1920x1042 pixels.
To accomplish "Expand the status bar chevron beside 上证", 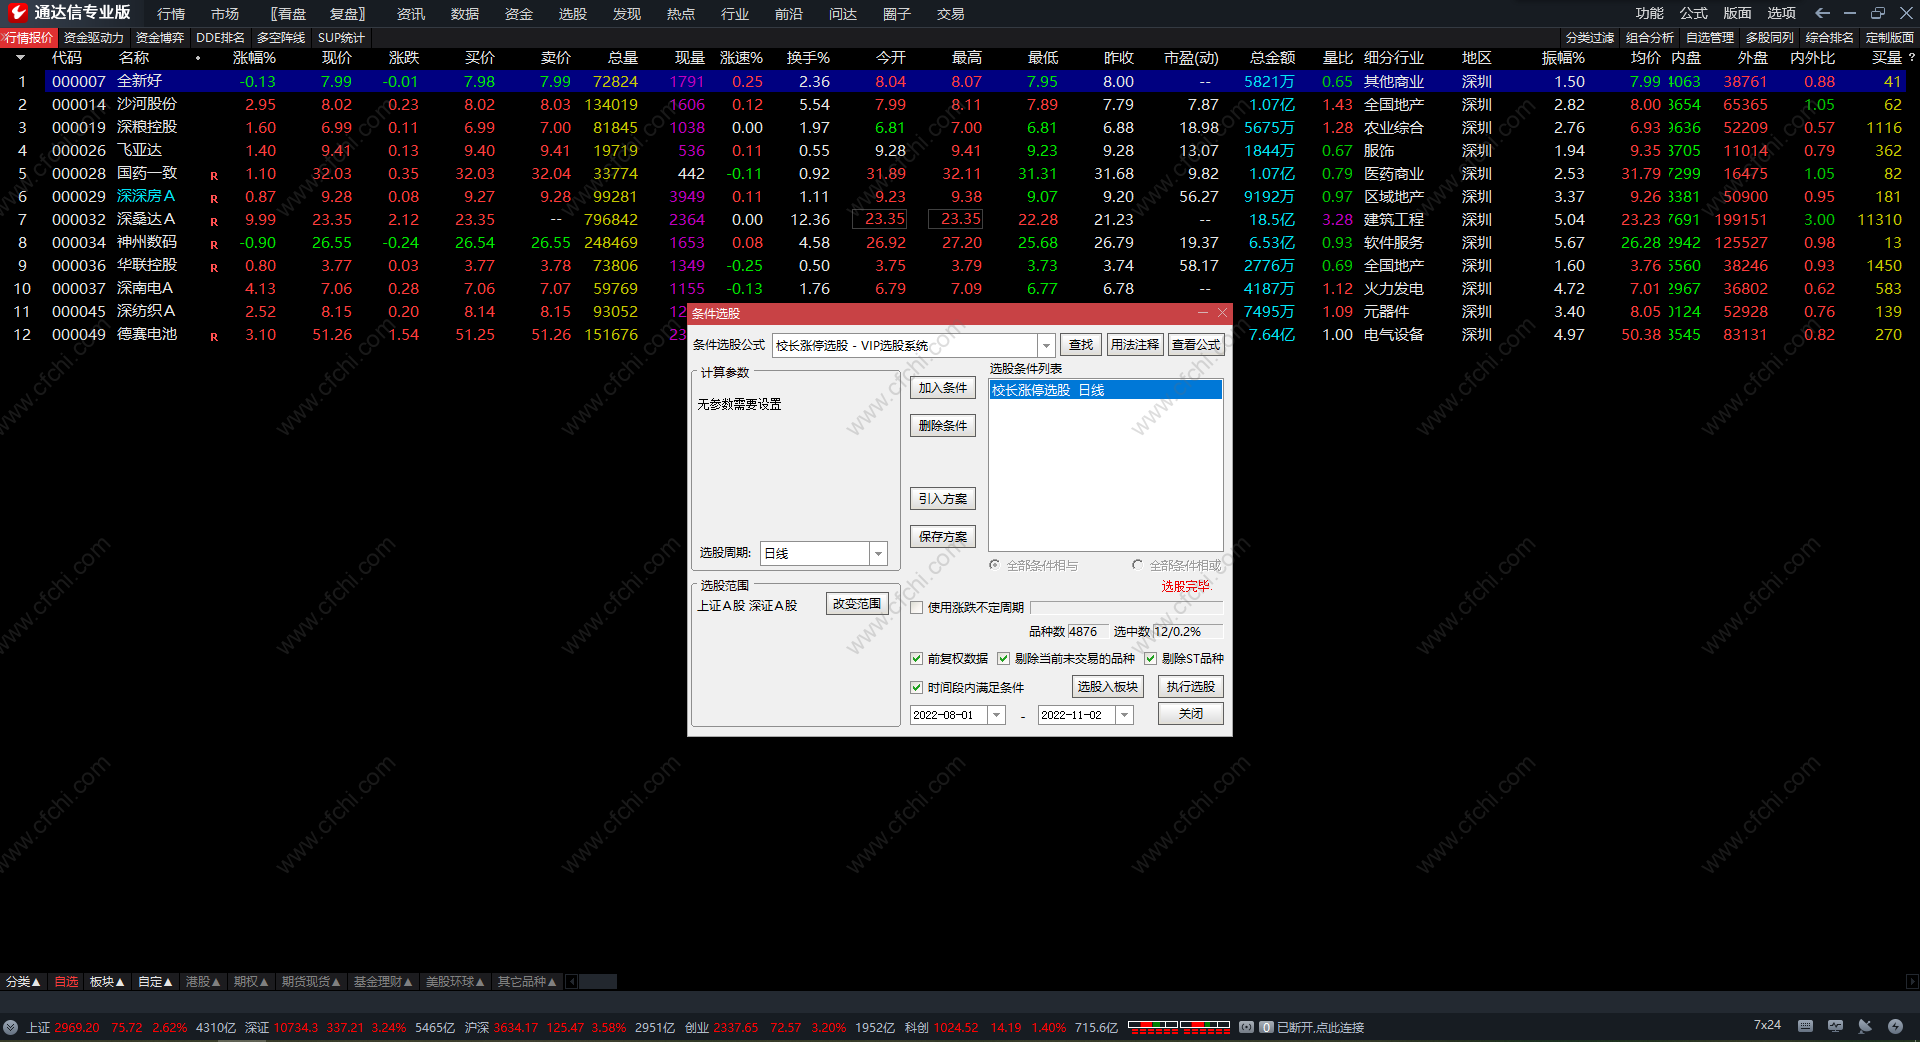I will click(11, 1027).
